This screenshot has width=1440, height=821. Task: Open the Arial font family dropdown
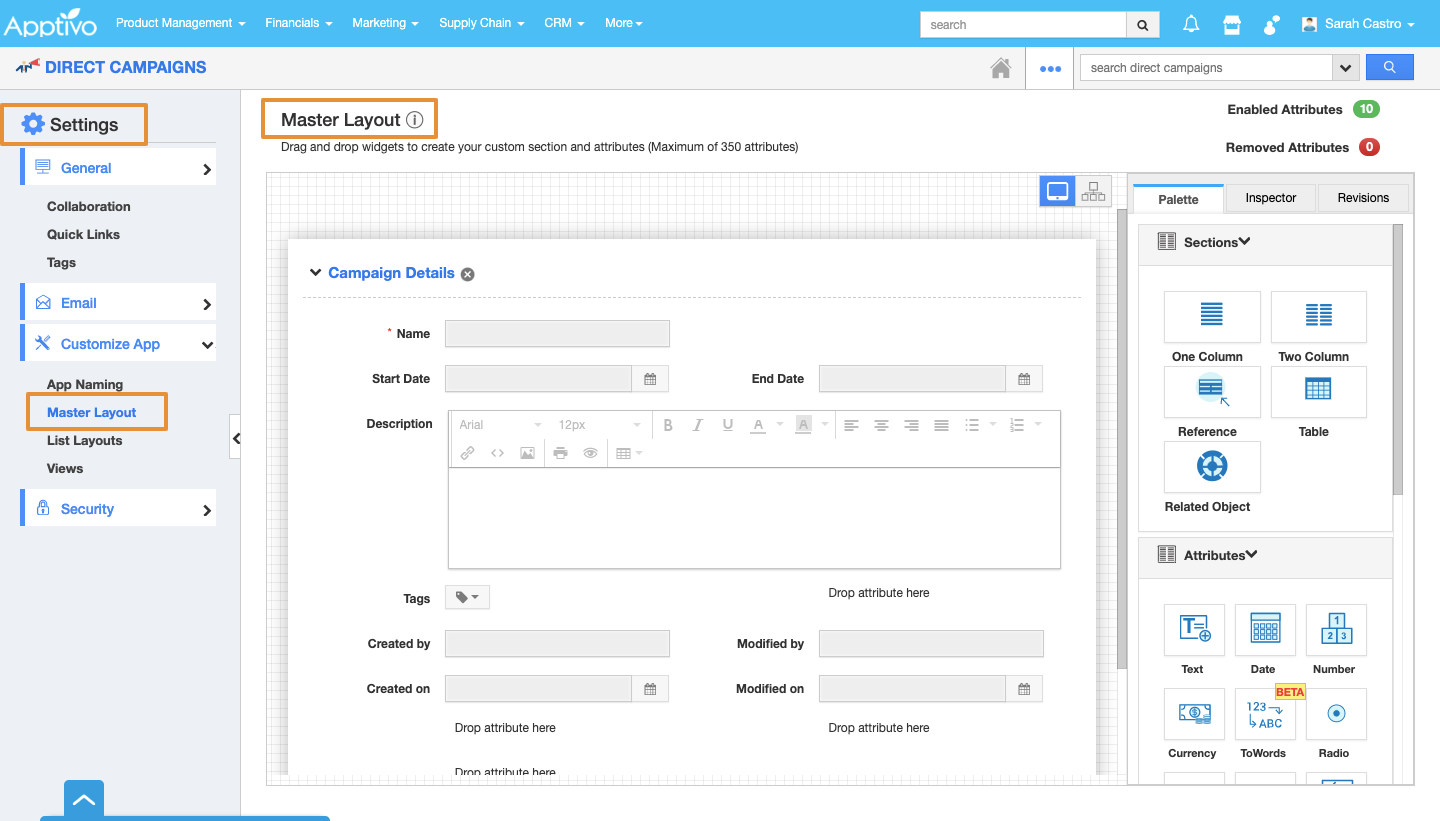500,425
